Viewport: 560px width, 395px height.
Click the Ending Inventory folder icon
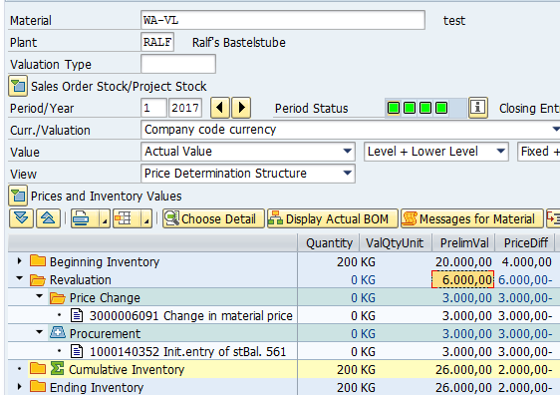(38, 386)
